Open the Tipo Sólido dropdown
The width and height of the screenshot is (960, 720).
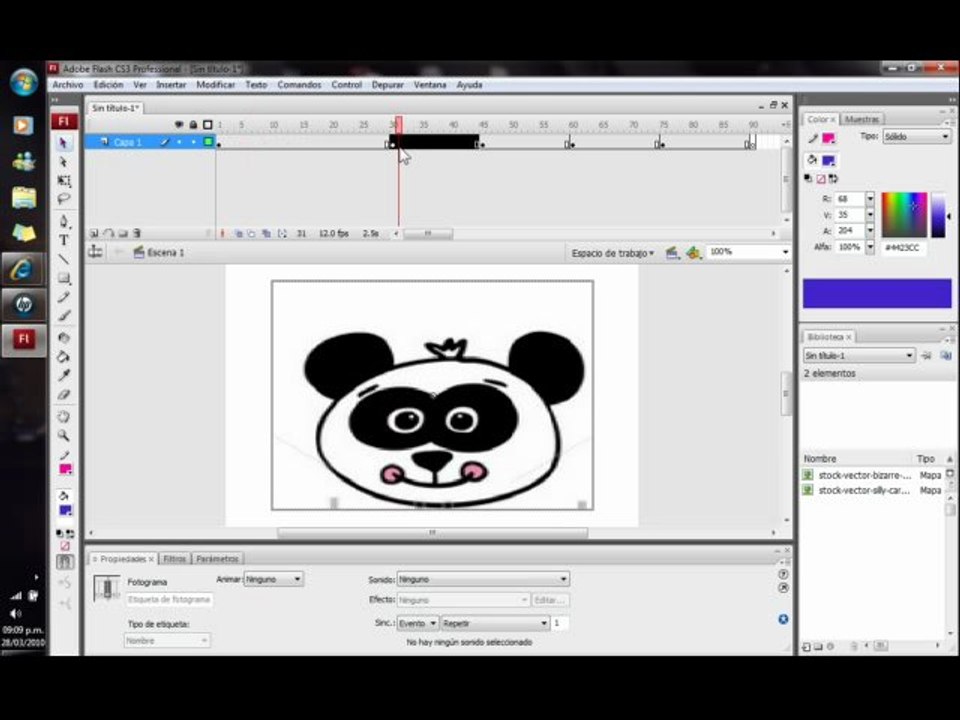[917, 137]
